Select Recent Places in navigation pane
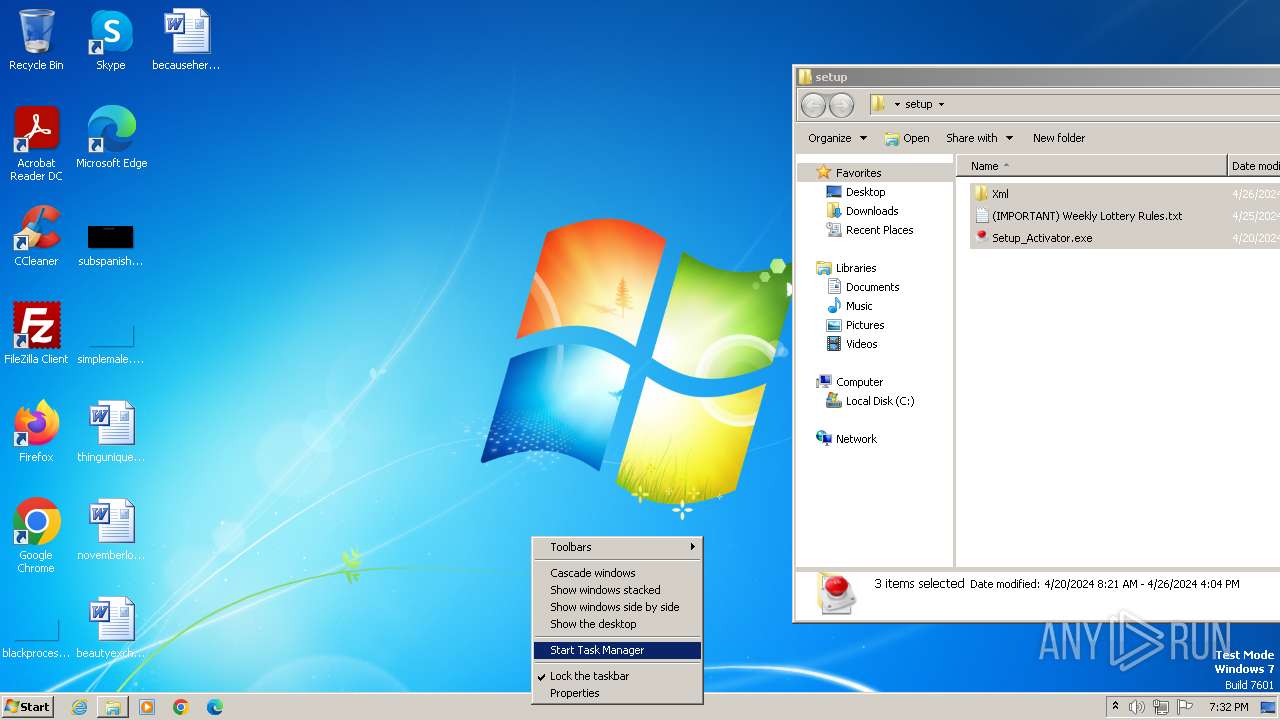This screenshot has height=720, width=1280. [870, 230]
